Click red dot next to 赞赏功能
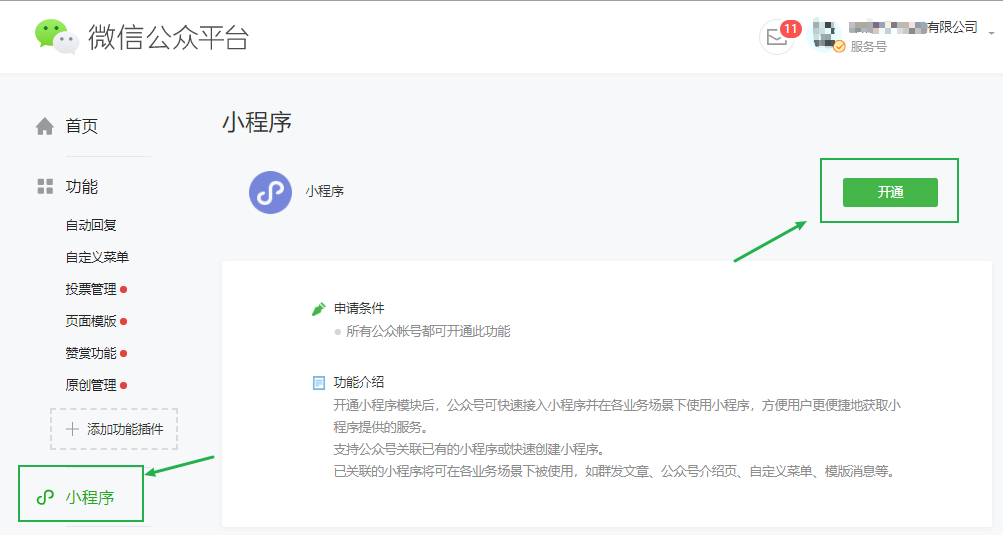Viewport: 1003px width, 535px height. pos(123,354)
